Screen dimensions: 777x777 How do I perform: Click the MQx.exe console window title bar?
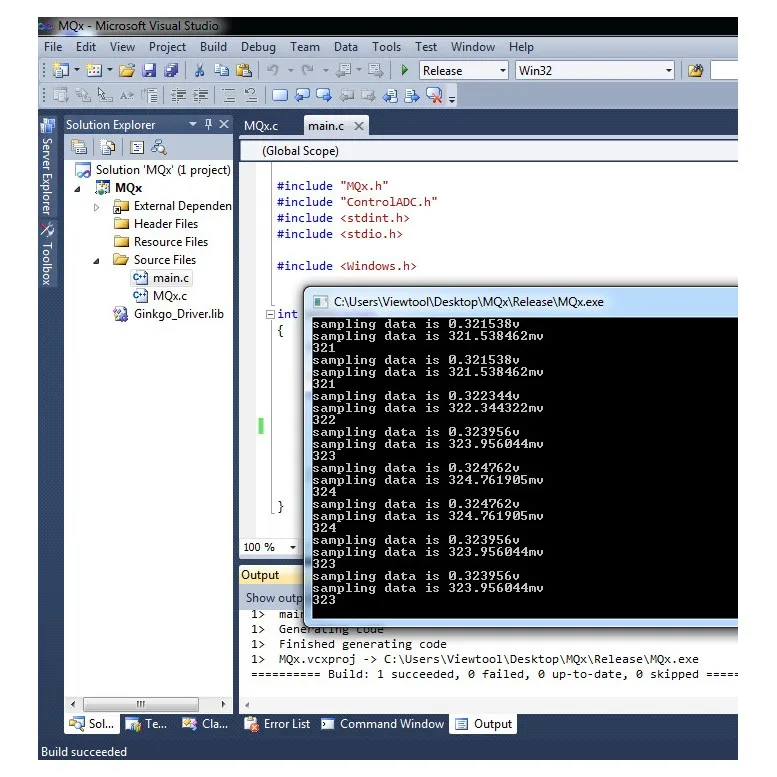coord(522,302)
